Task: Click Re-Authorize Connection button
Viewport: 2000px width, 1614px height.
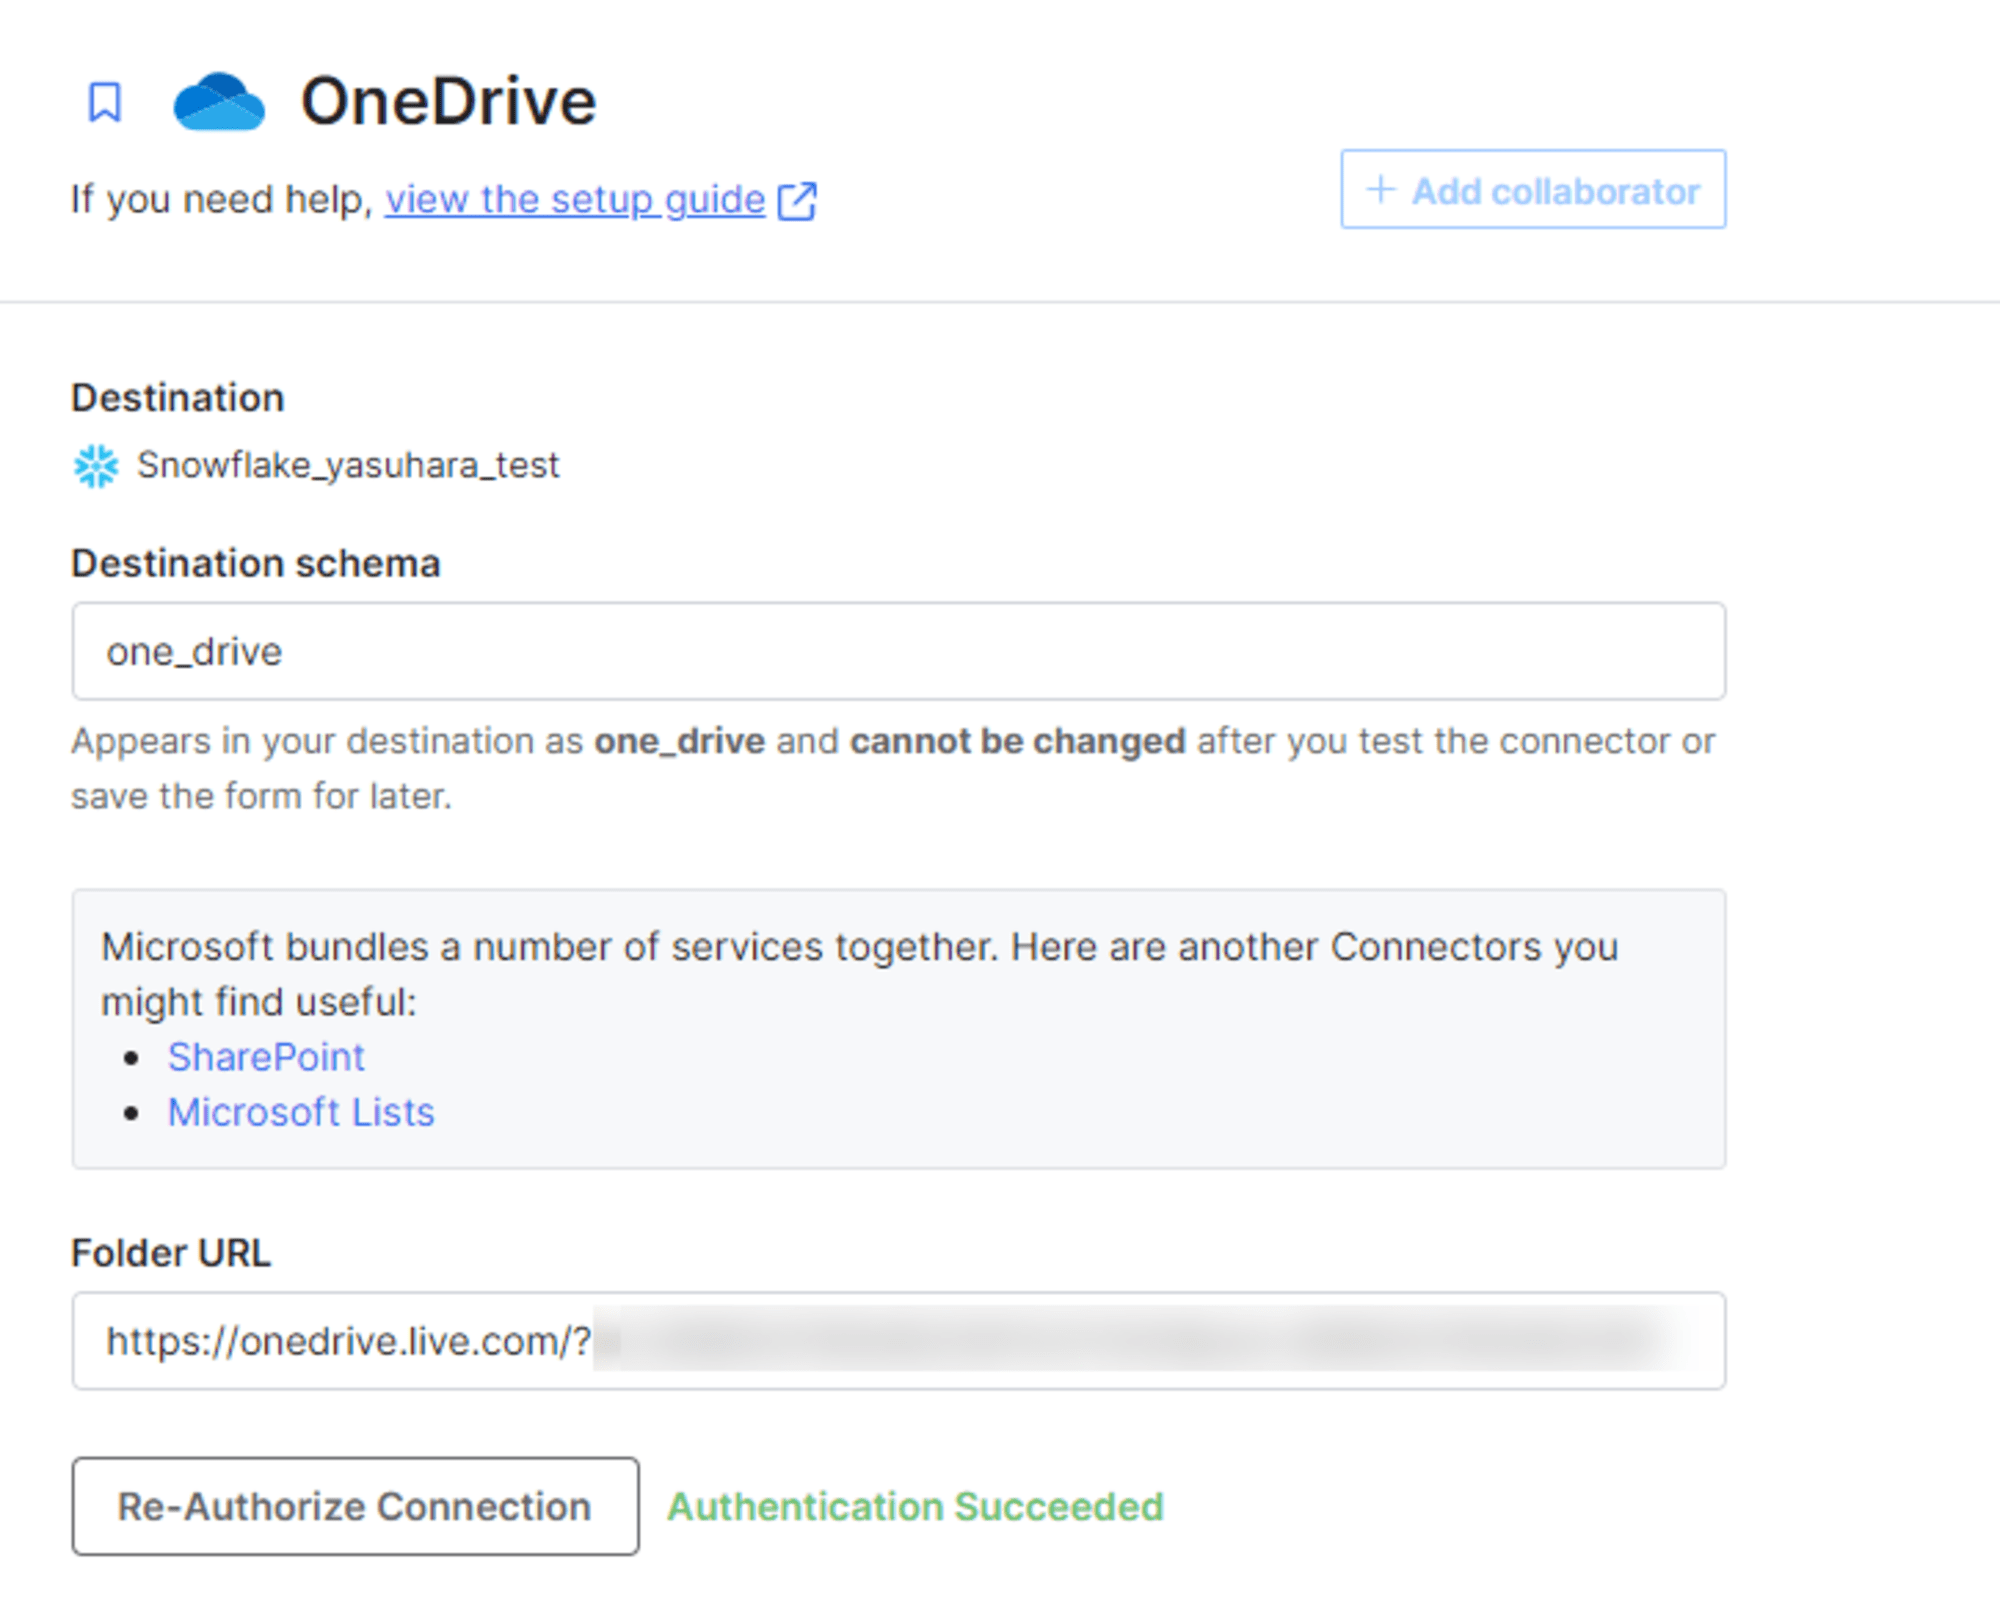Action: 355,1506
